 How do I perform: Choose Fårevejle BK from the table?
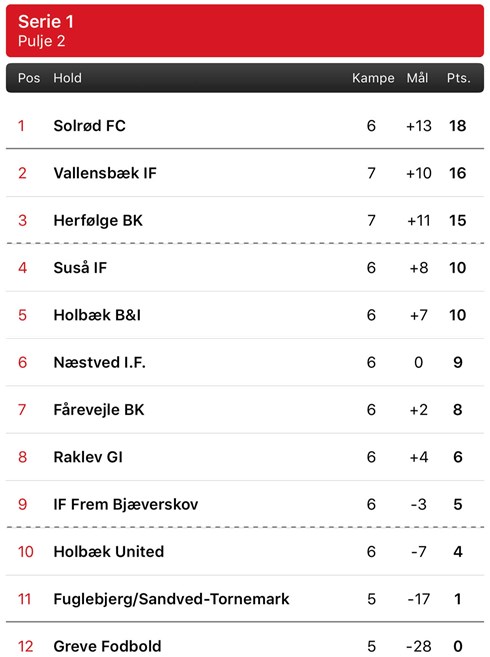coord(245,409)
